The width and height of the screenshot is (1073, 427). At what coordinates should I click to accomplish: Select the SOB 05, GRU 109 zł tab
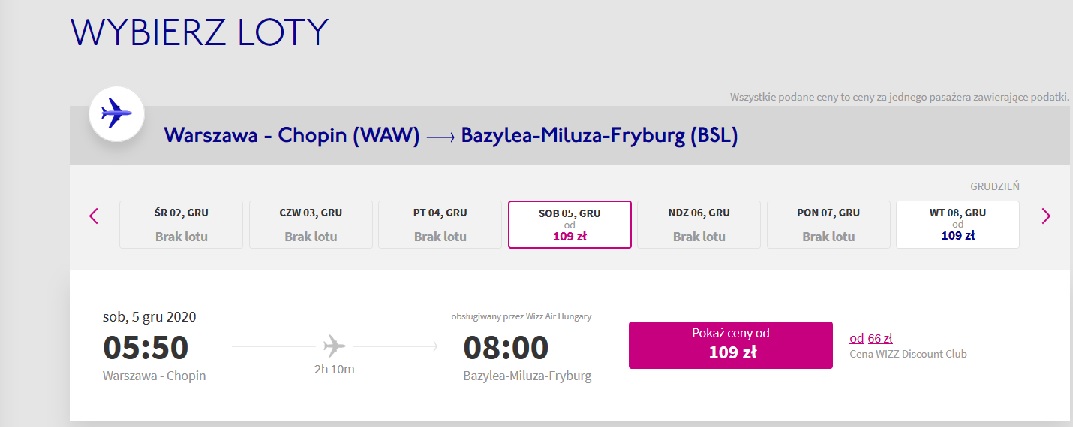569,224
